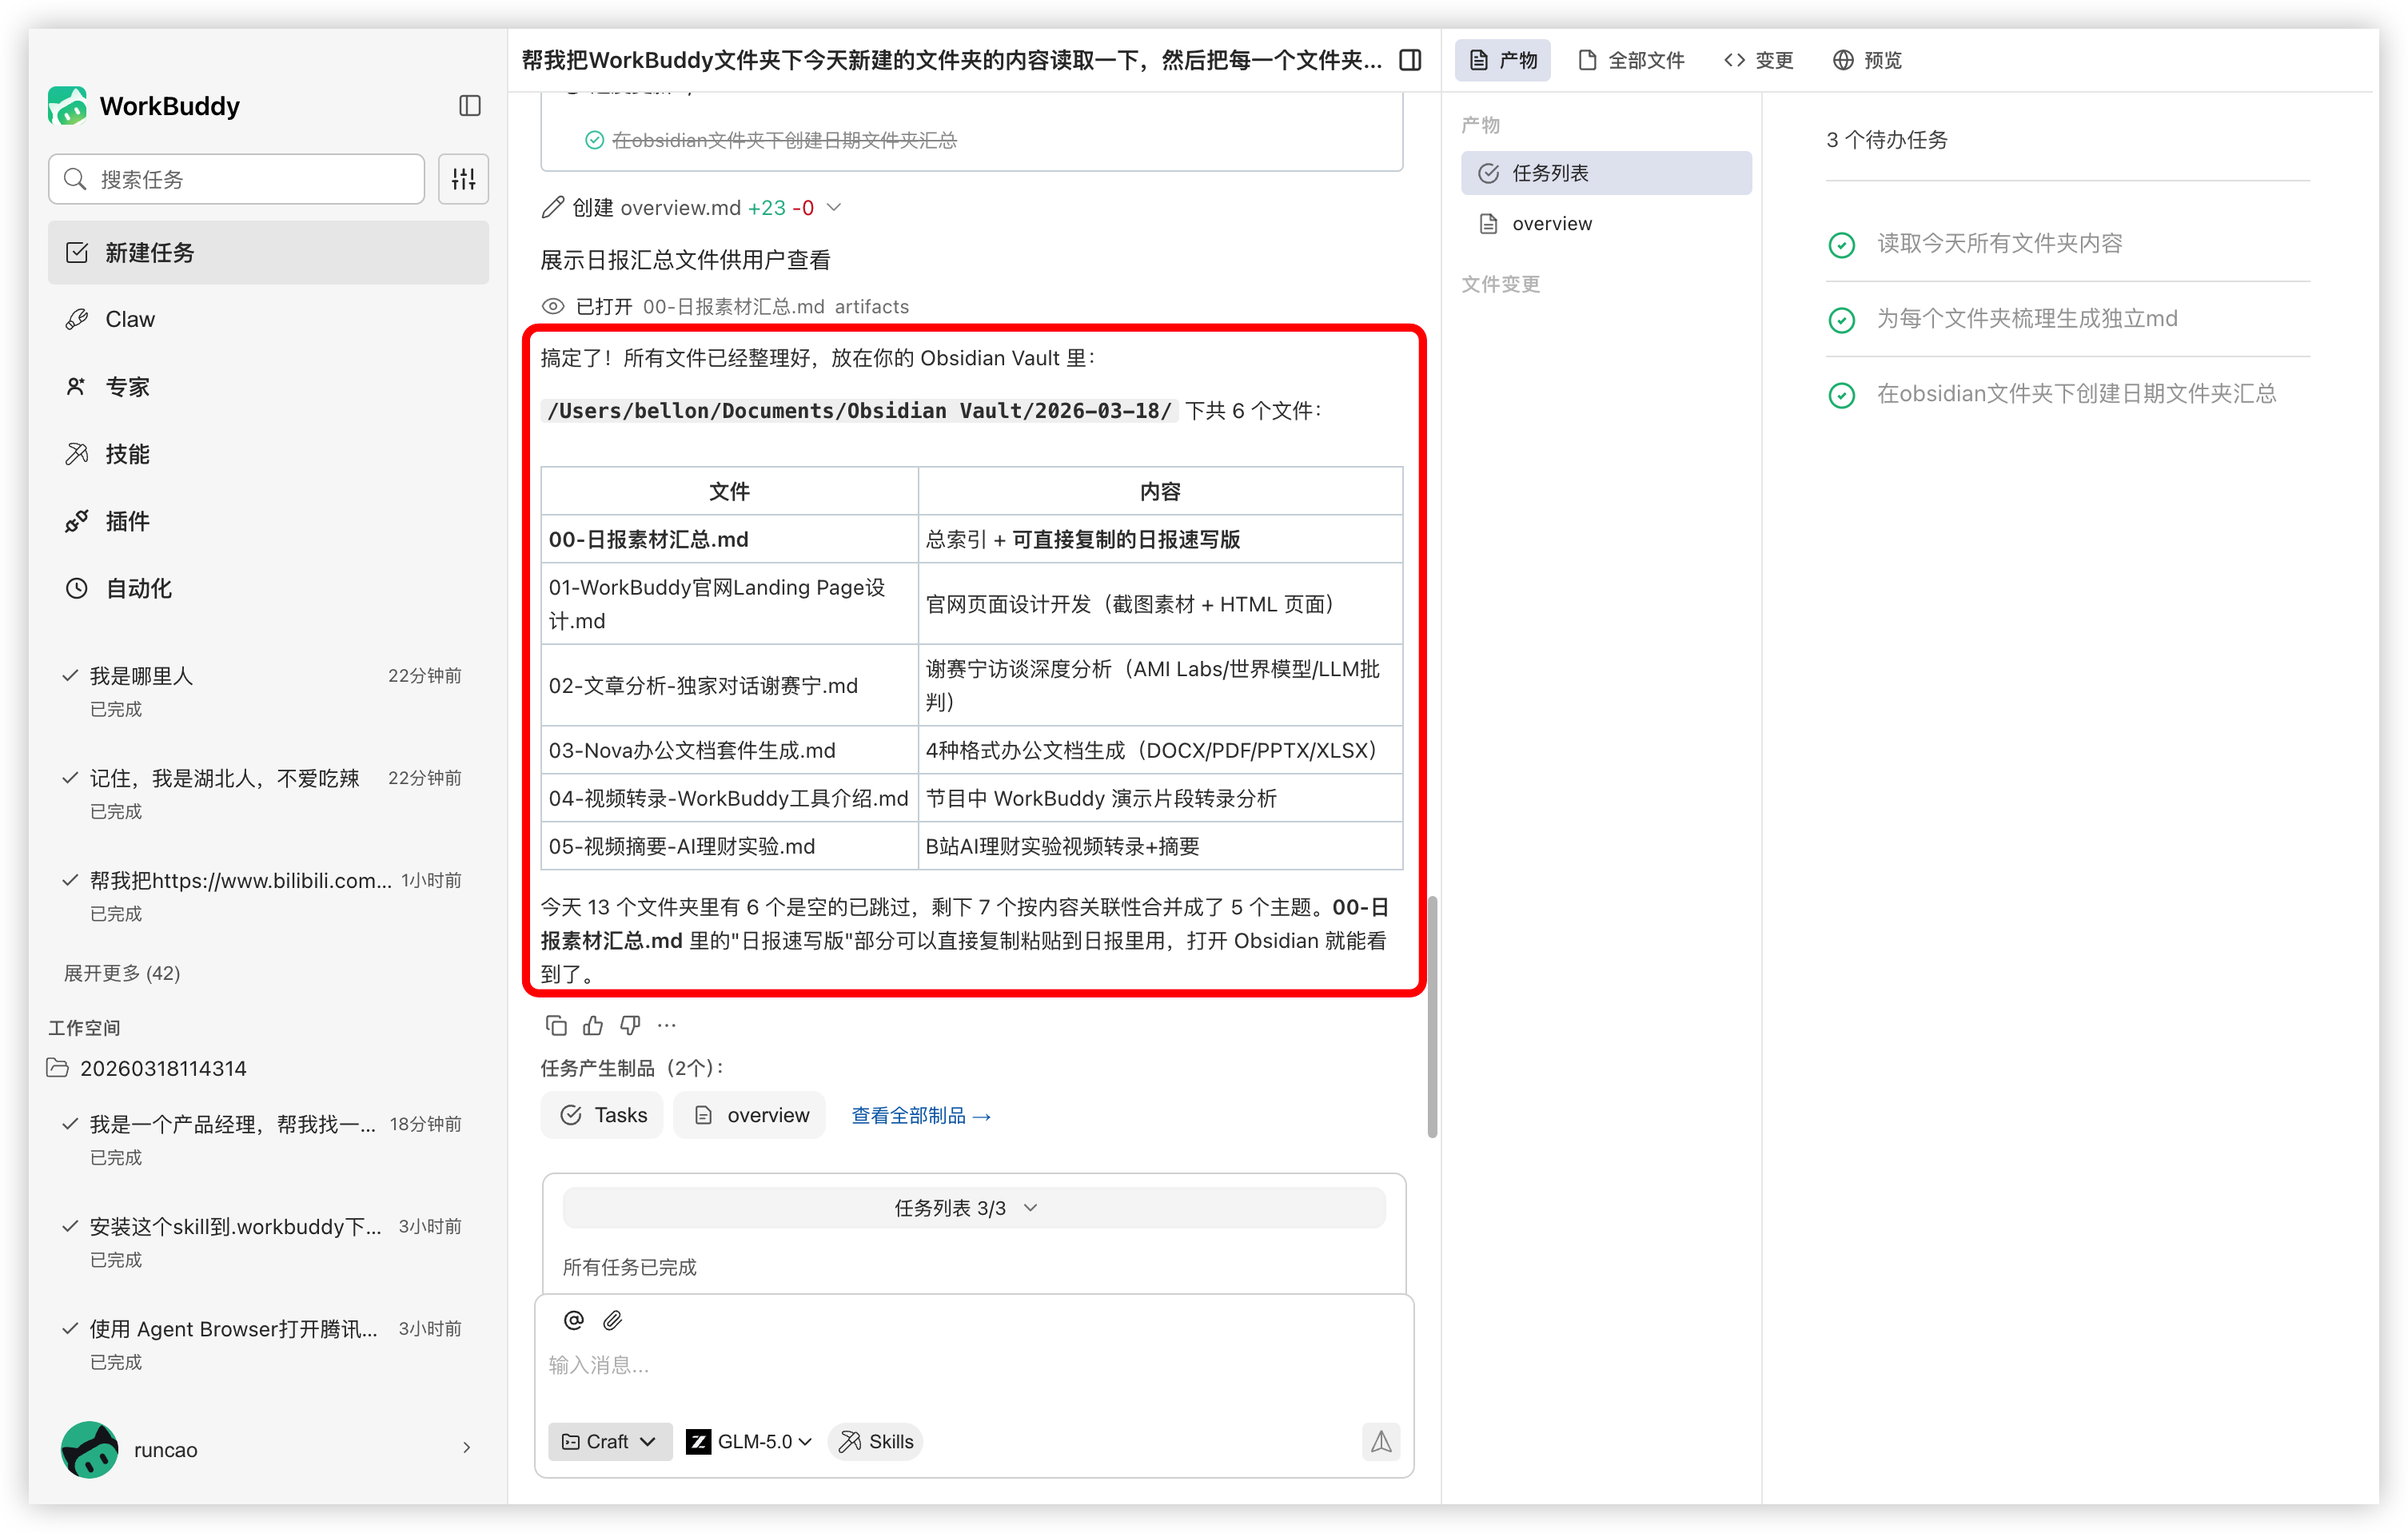Screen dimensions: 2408x1533
Task: Click the paperclip attachment icon
Action: 612,1320
